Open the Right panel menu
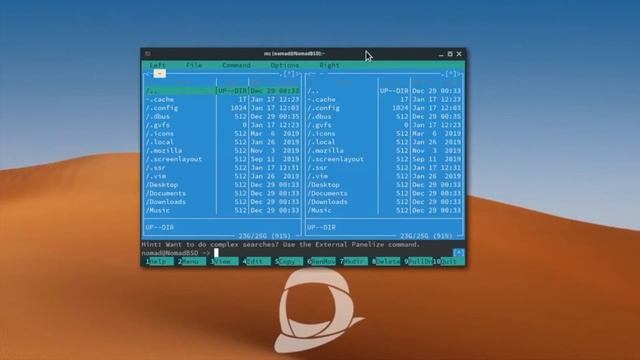This screenshot has width=640, height=360. pyautogui.click(x=329, y=65)
